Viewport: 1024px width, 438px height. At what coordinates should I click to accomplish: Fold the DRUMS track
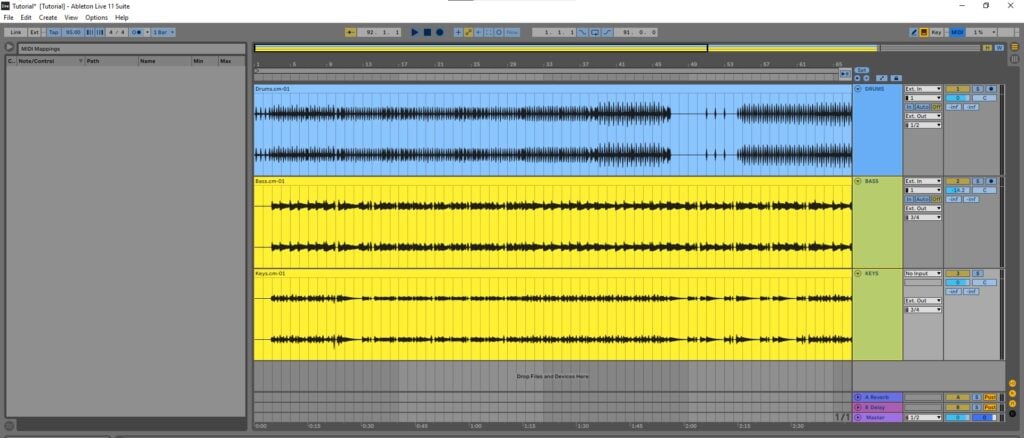pos(858,89)
